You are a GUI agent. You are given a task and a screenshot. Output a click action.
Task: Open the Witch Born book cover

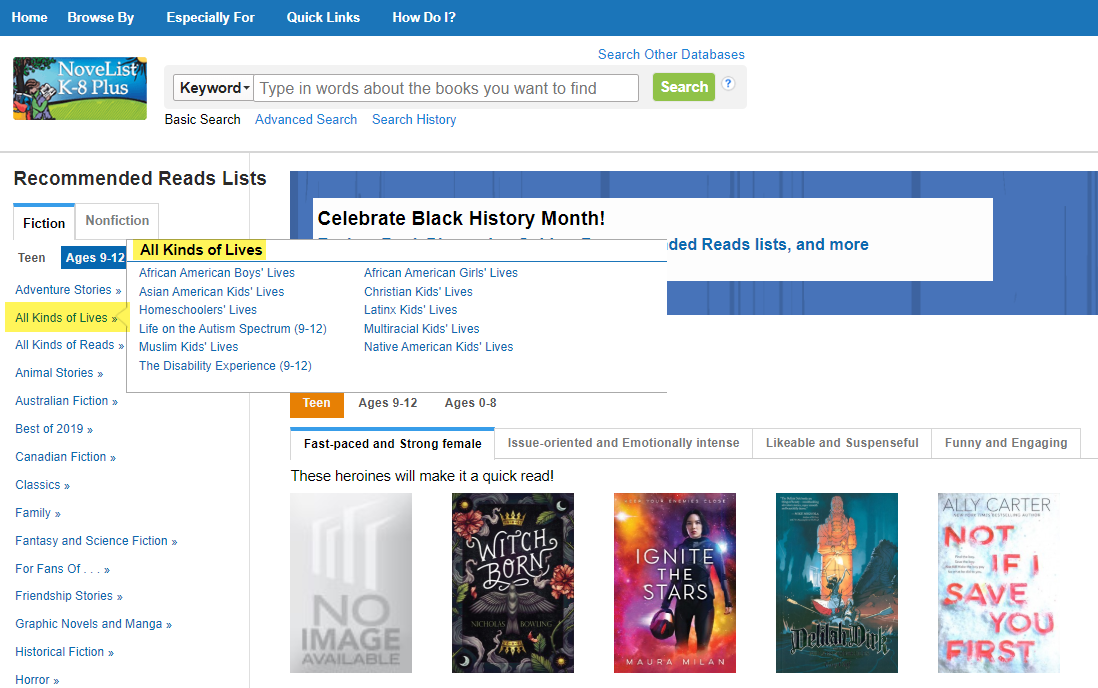tap(513, 582)
